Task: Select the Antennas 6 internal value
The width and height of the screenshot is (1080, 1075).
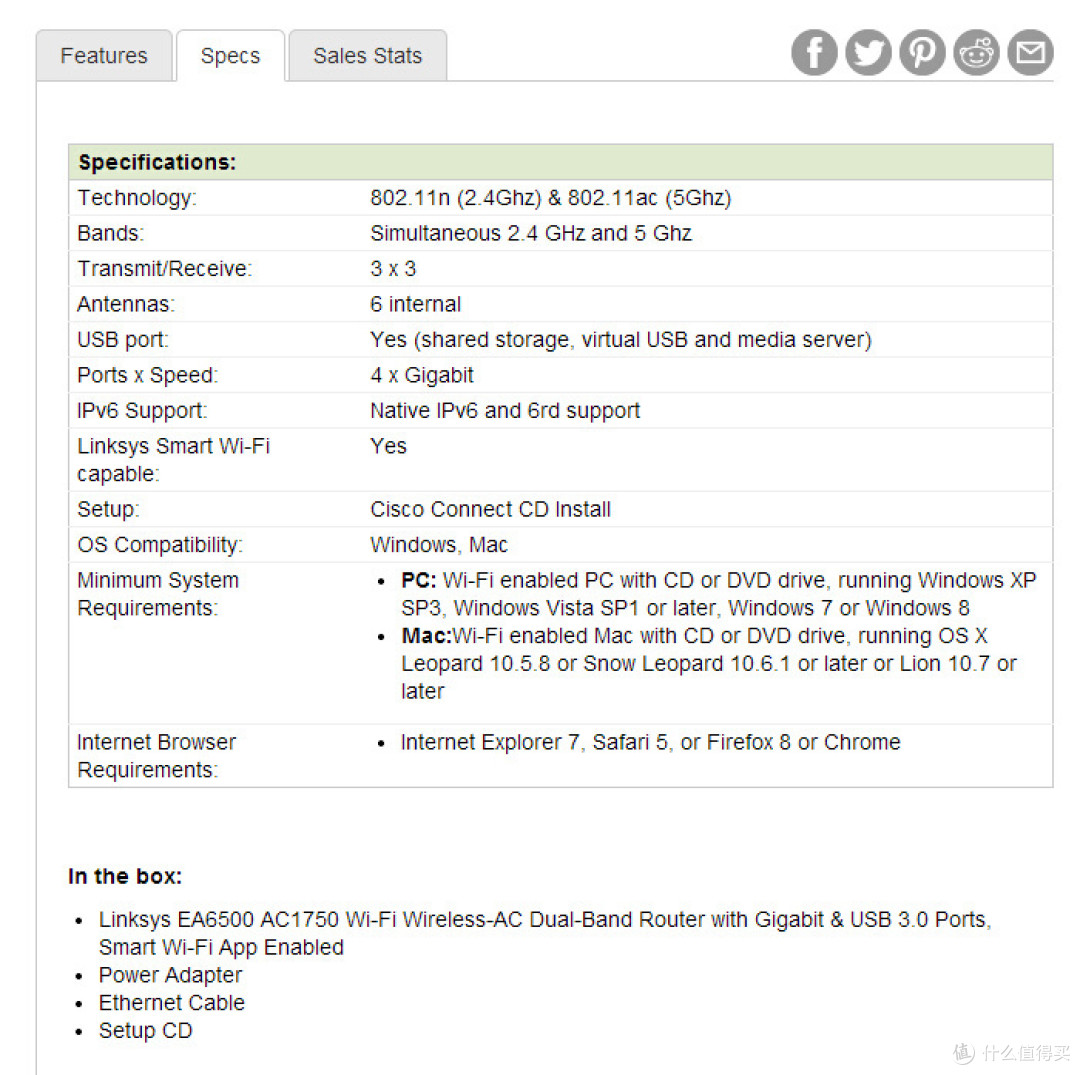Action: [x=415, y=304]
